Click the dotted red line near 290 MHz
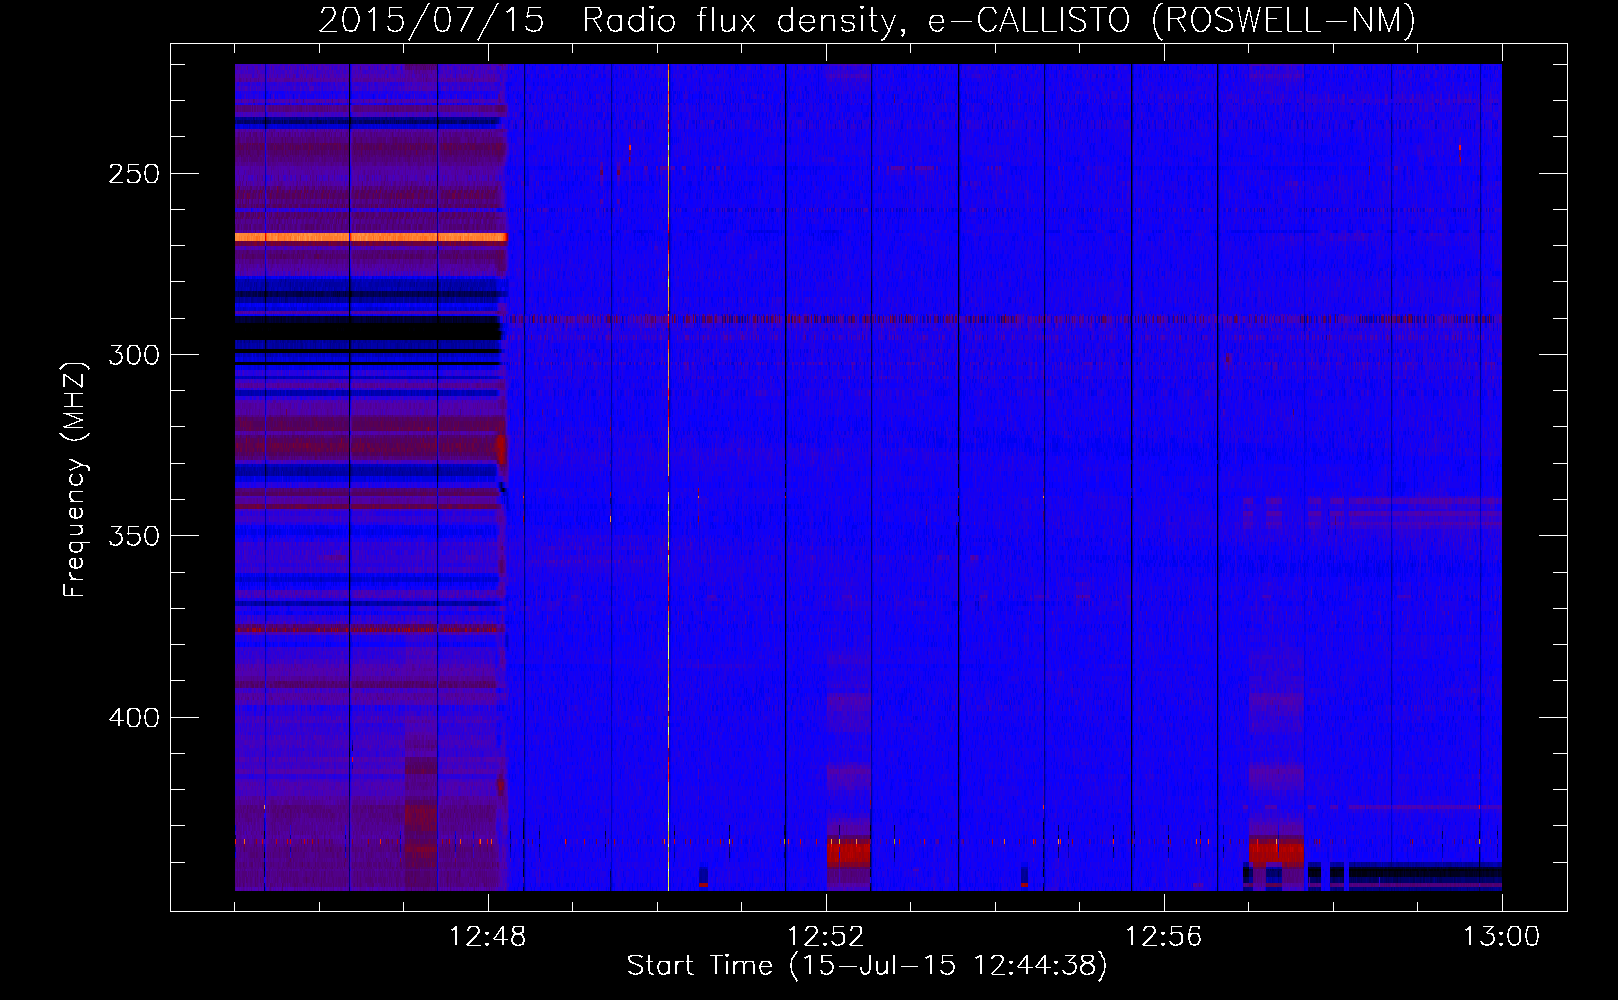Viewport: 1618px width, 1000px height. pos(1005,320)
